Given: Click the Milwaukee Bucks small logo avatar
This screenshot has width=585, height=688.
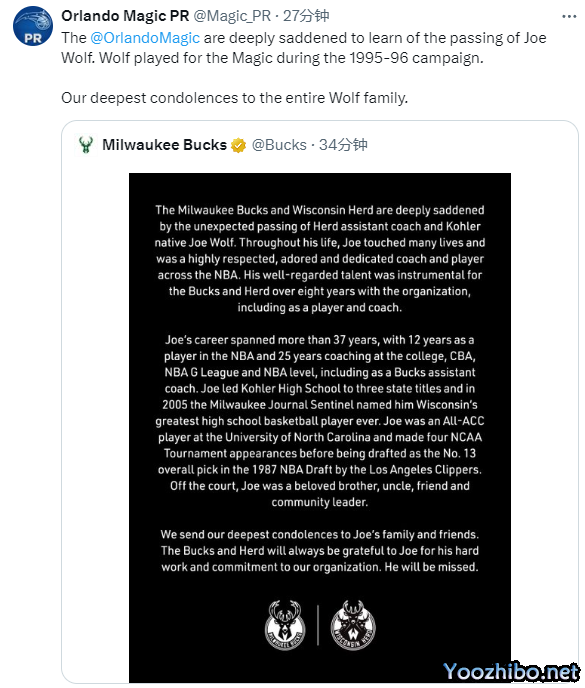Looking at the screenshot, I should (x=86, y=145).
